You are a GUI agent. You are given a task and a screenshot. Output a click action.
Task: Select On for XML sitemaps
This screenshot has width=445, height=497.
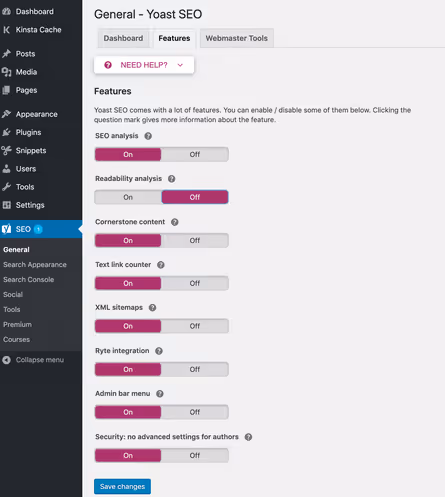click(128, 326)
